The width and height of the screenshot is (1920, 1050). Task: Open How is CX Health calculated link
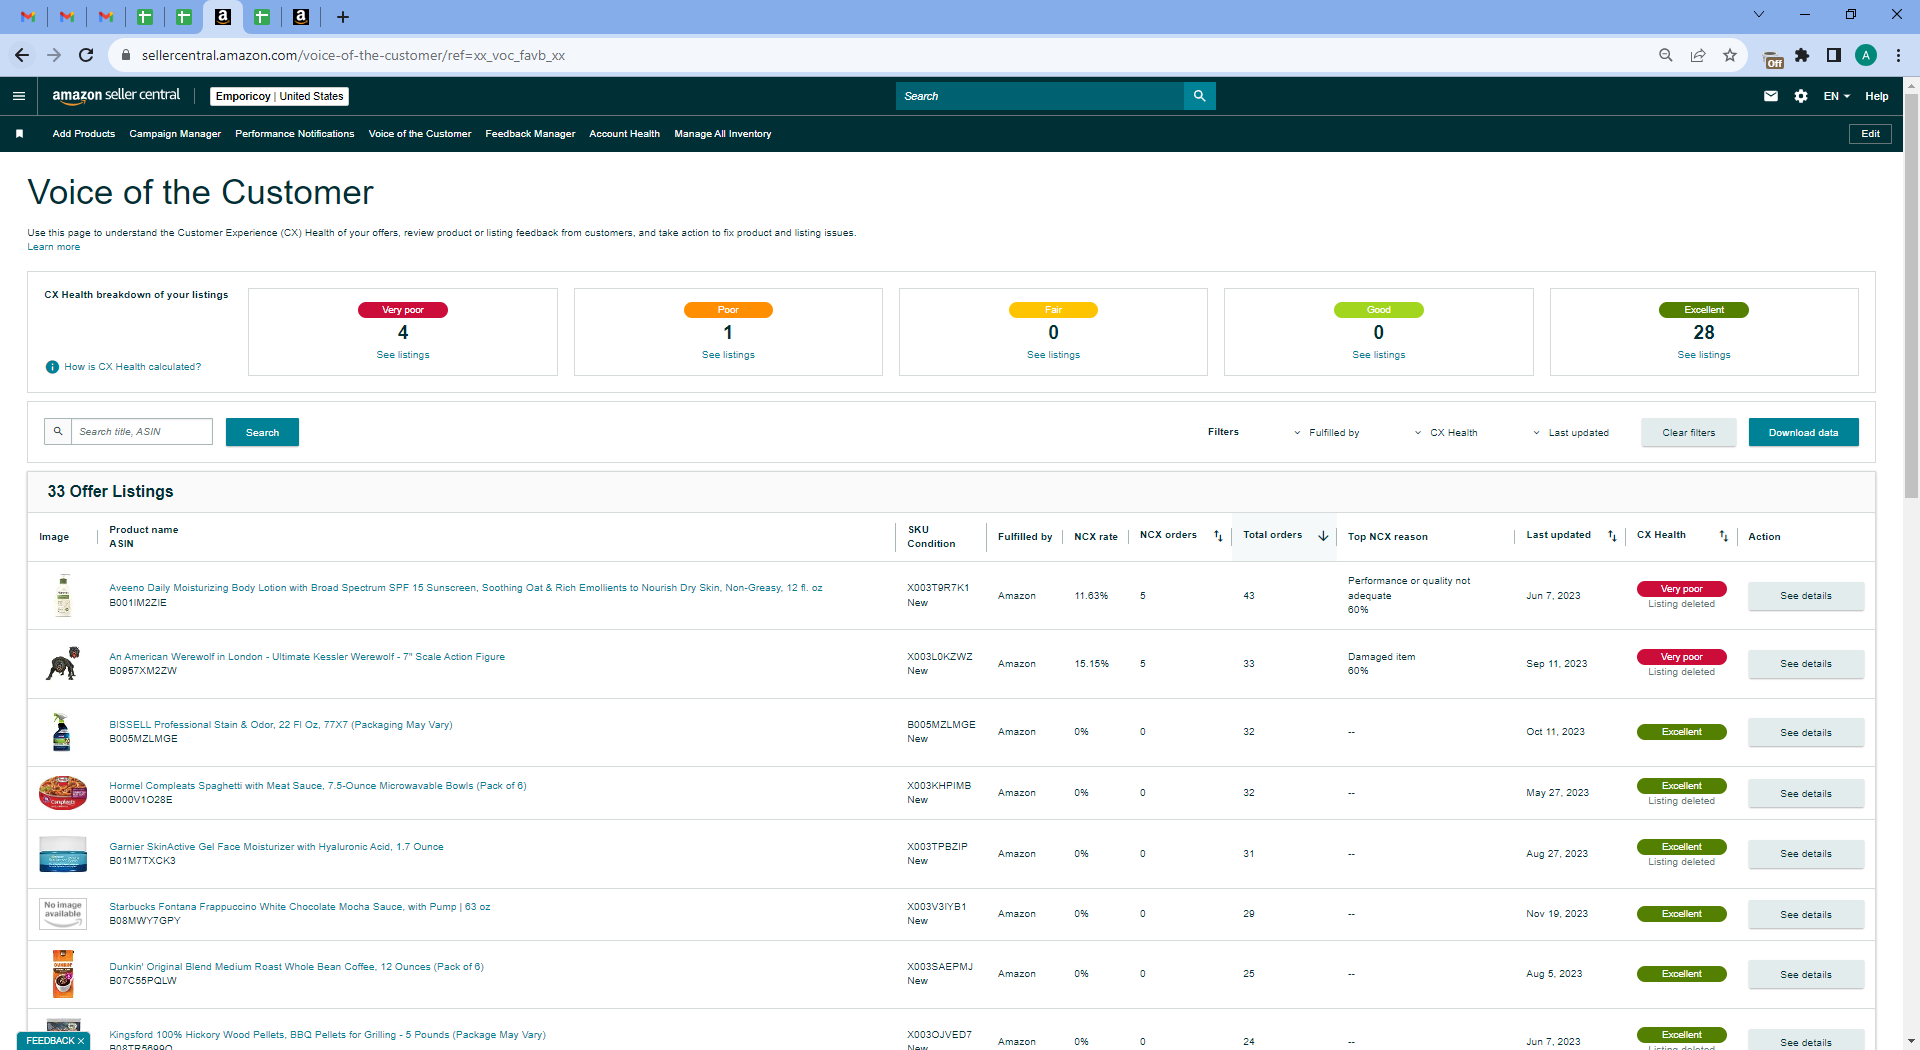(133, 367)
